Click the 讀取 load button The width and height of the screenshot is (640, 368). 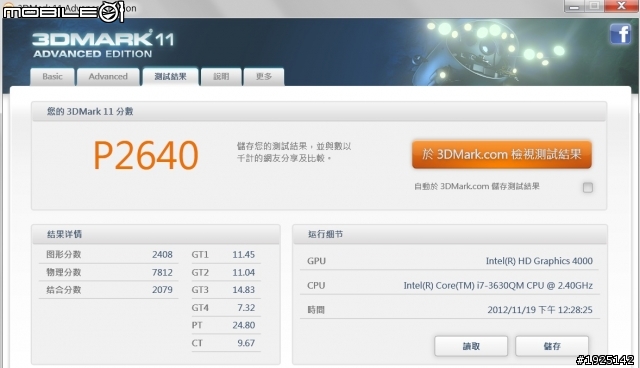471,346
